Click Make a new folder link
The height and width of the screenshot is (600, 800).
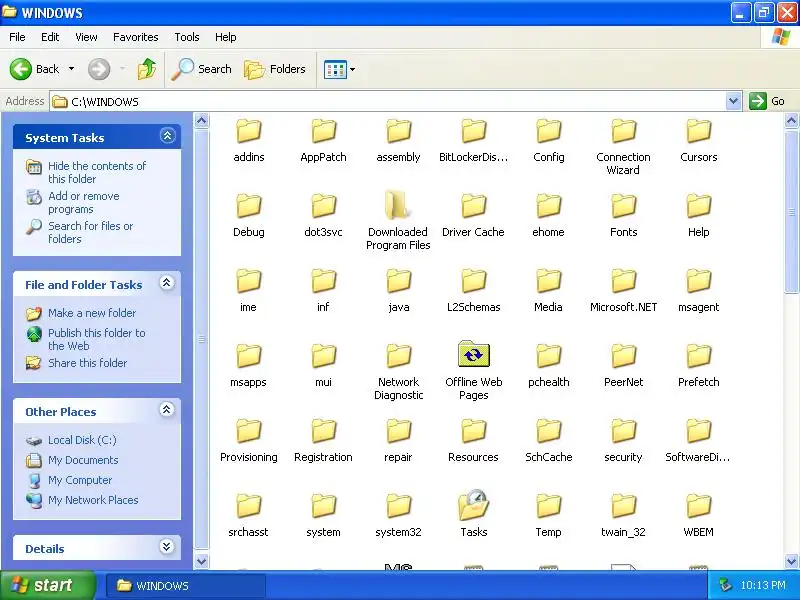click(x=92, y=313)
